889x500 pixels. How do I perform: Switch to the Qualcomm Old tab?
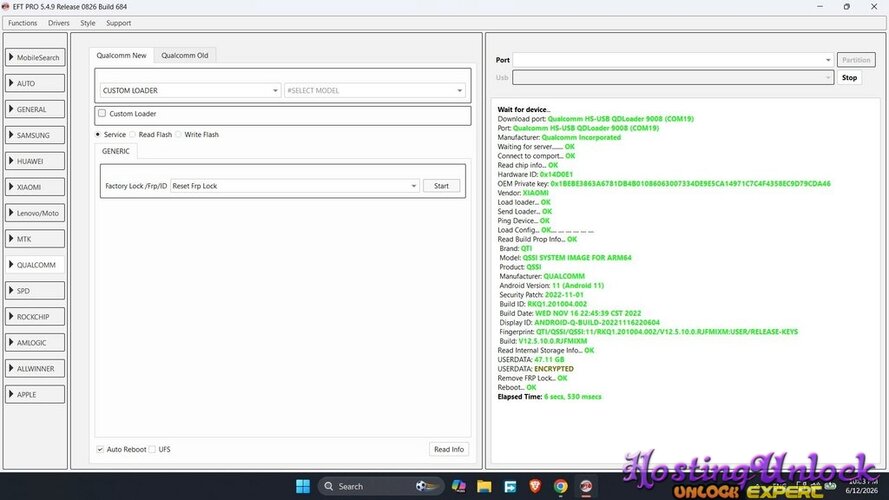(185, 56)
